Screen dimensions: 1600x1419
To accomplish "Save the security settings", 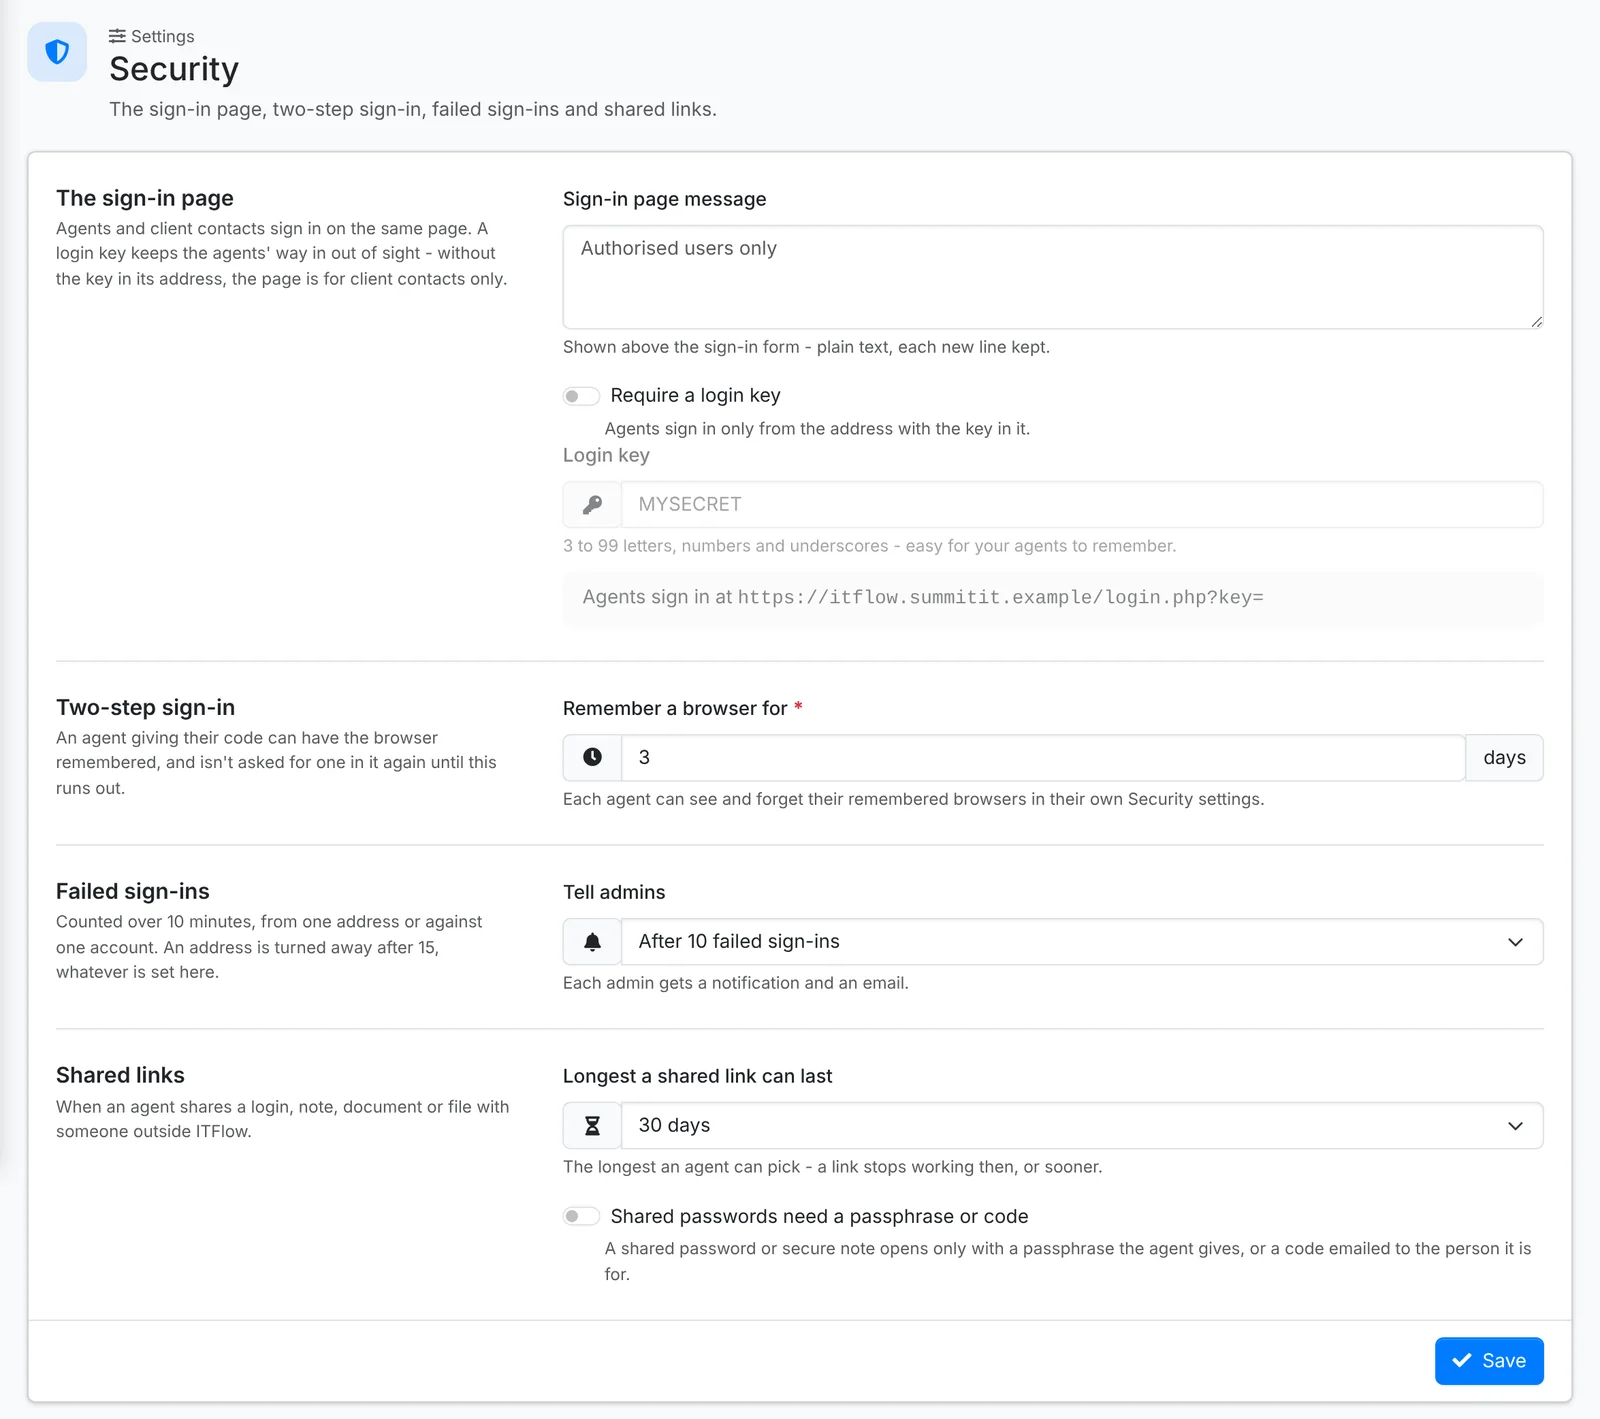I will 1489,1361.
